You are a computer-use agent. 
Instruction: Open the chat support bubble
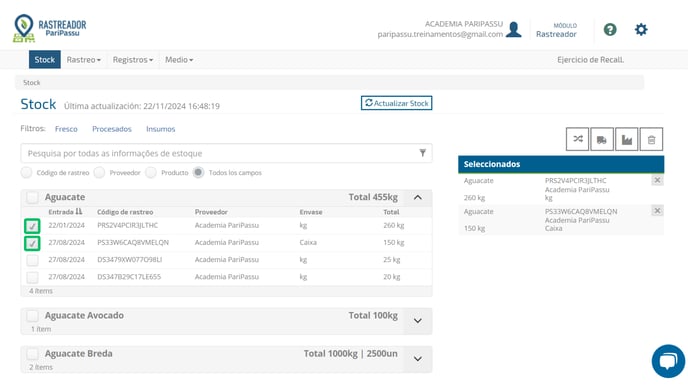(x=668, y=361)
